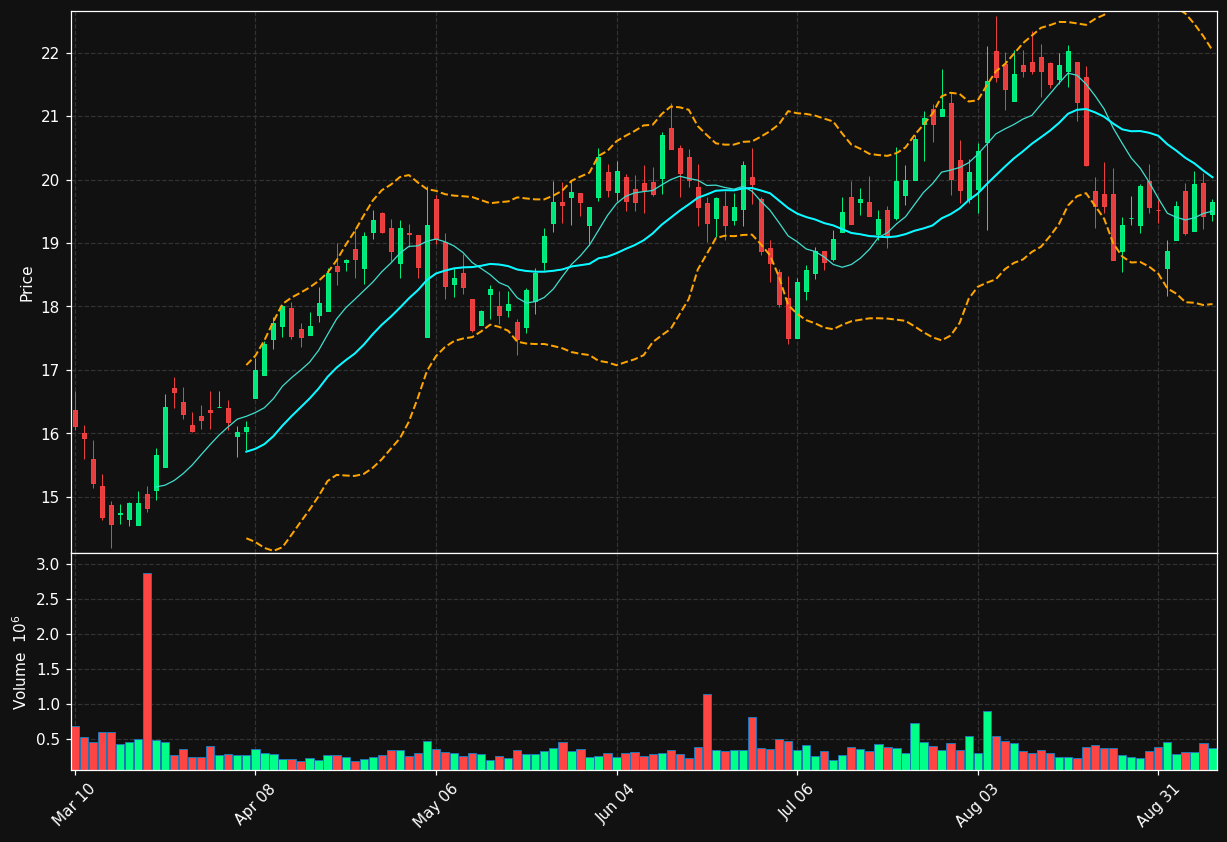Select the mid-June red volume bar above 1.0

(x=707, y=732)
